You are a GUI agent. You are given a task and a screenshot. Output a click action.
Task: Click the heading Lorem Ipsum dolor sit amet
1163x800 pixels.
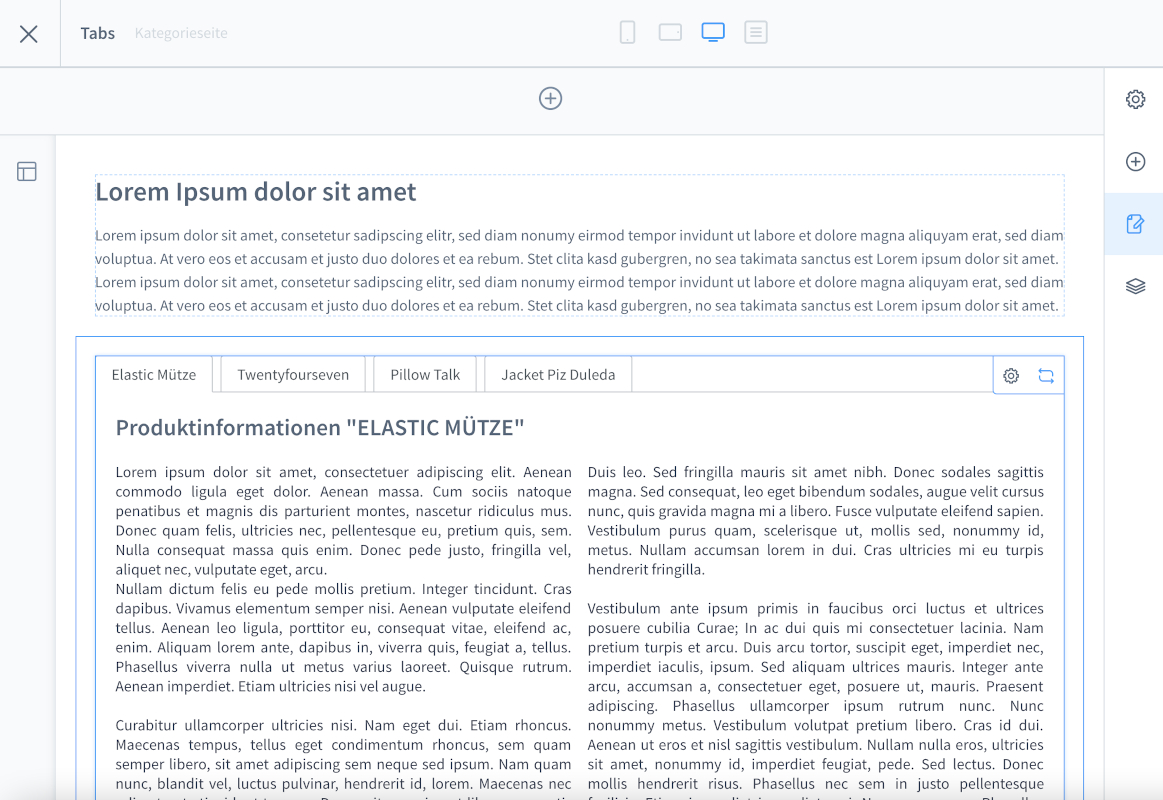[x=256, y=192]
